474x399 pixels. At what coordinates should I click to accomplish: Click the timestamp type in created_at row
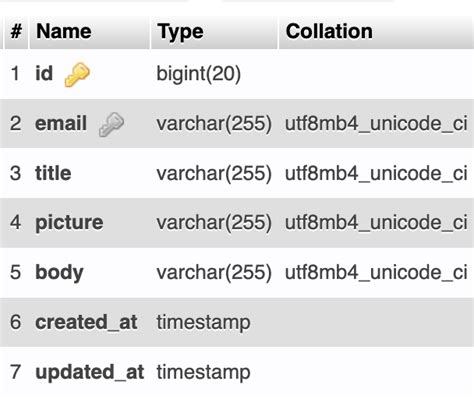[203, 323]
